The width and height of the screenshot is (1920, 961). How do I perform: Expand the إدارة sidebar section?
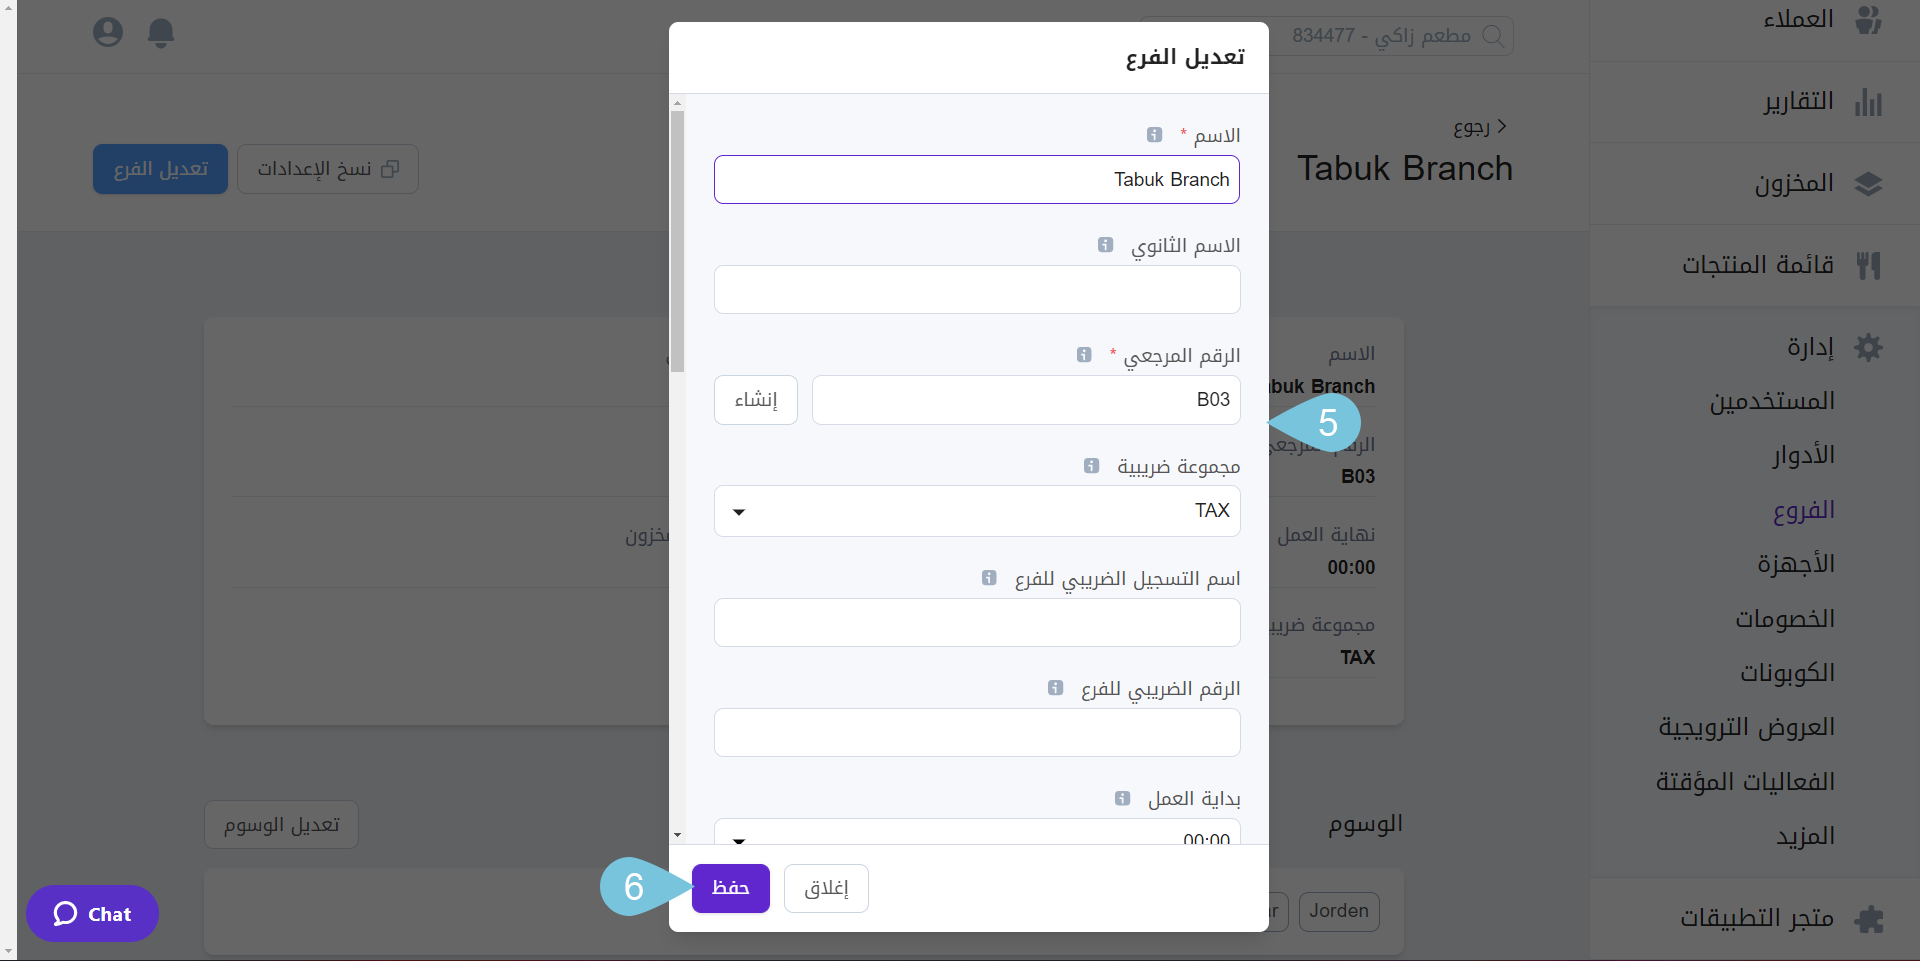click(x=1810, y=347)
